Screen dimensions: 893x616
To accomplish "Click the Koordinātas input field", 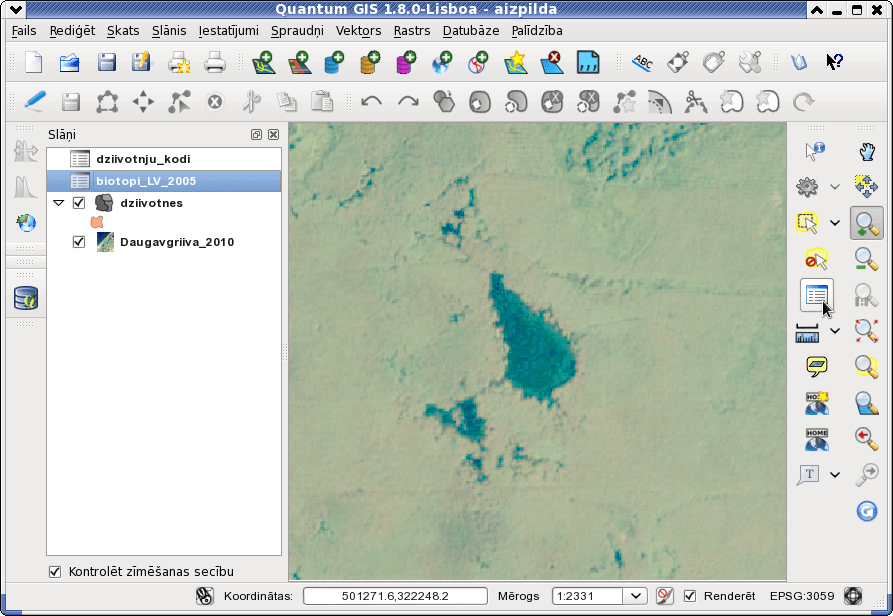I will pyautogui.click(x=395, y=596).
